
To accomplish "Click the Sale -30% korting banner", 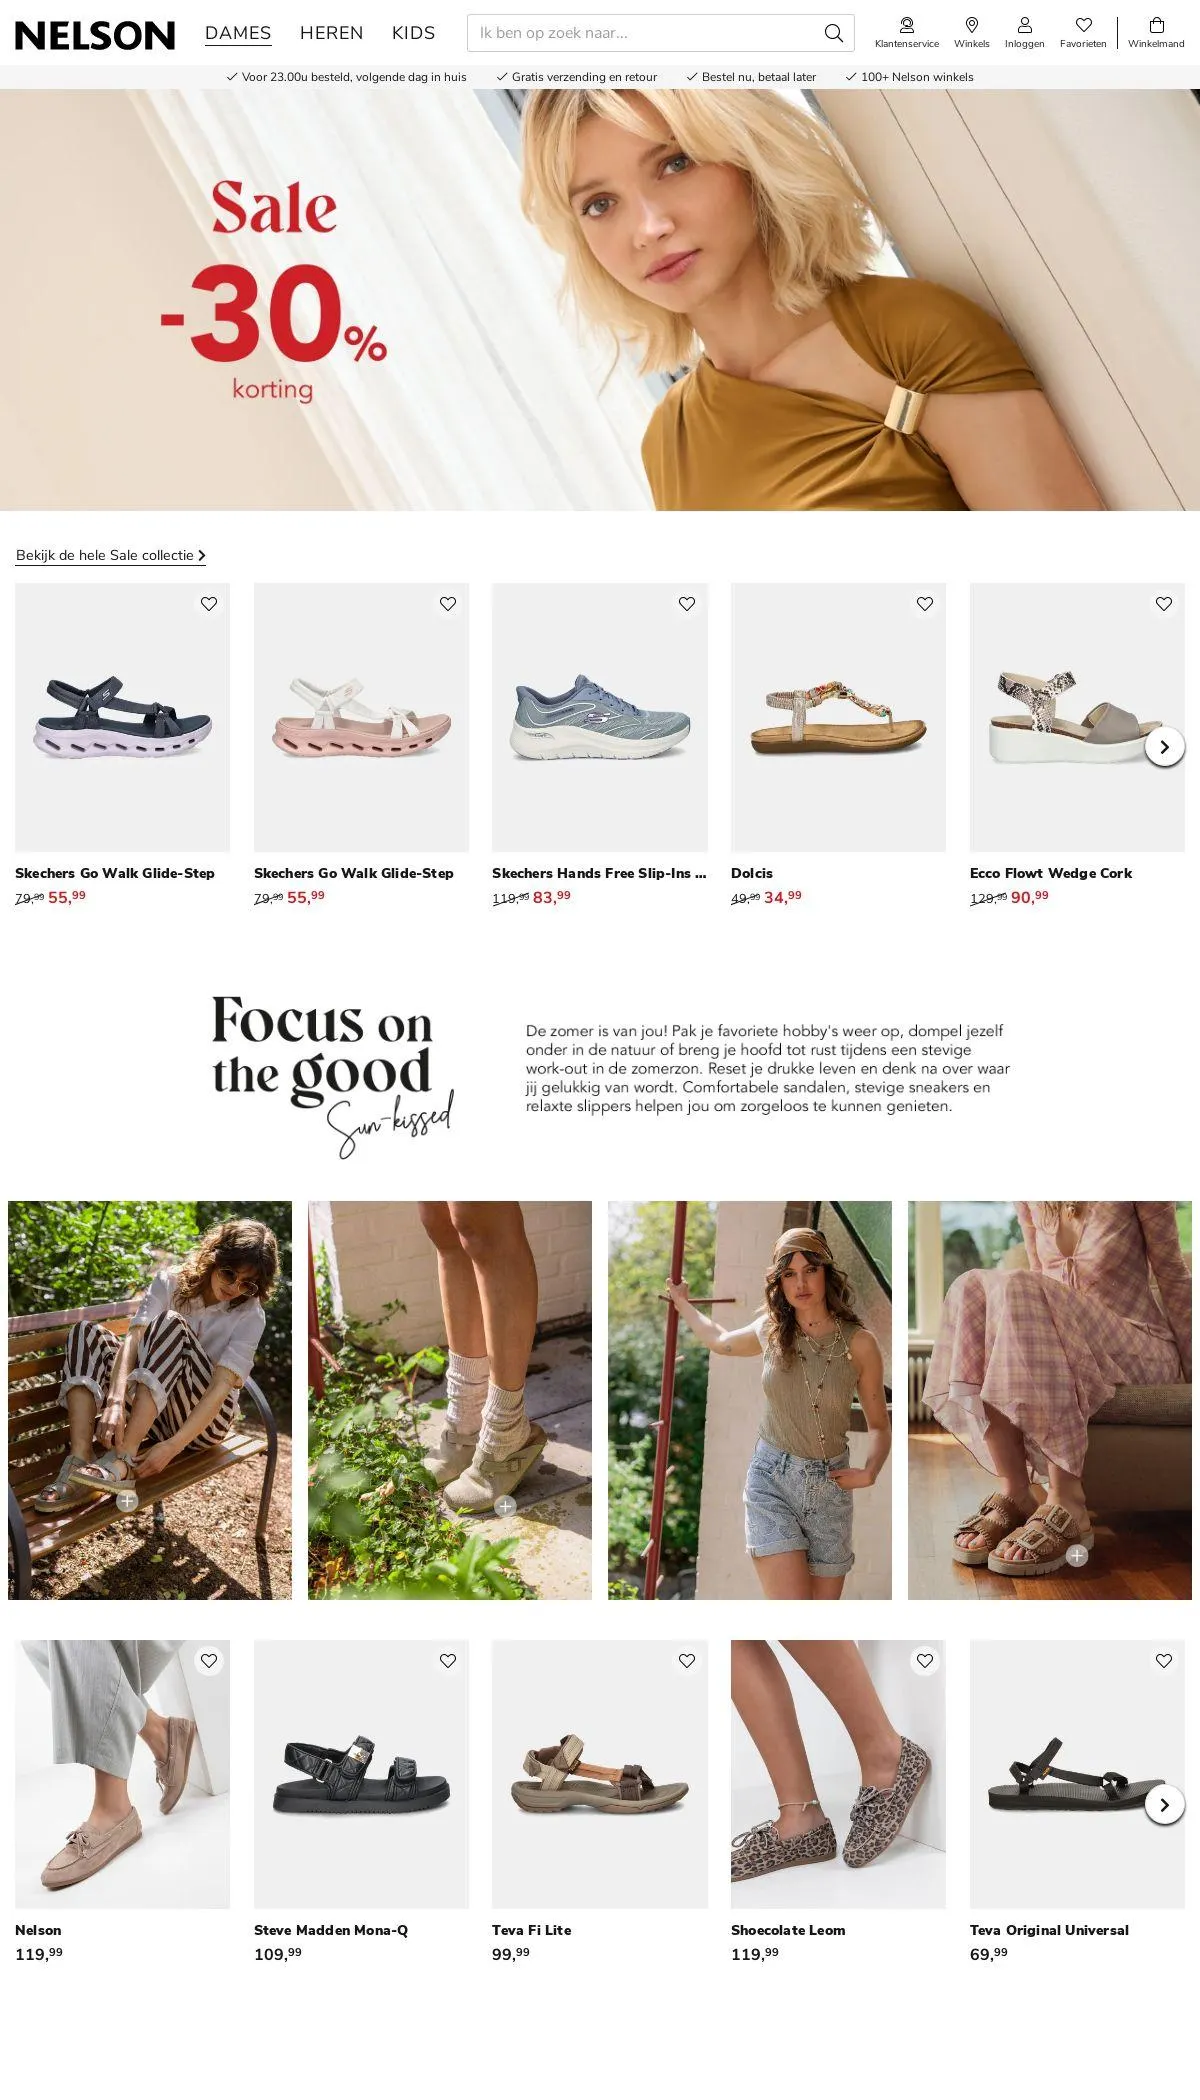I will [x=600, y=300].
